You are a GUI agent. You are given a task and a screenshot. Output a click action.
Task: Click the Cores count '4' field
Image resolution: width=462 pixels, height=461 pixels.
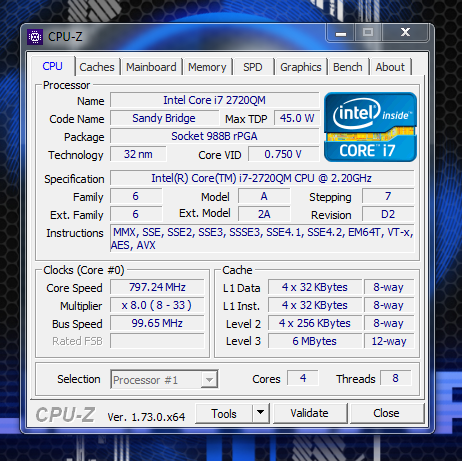pos(303,378)
